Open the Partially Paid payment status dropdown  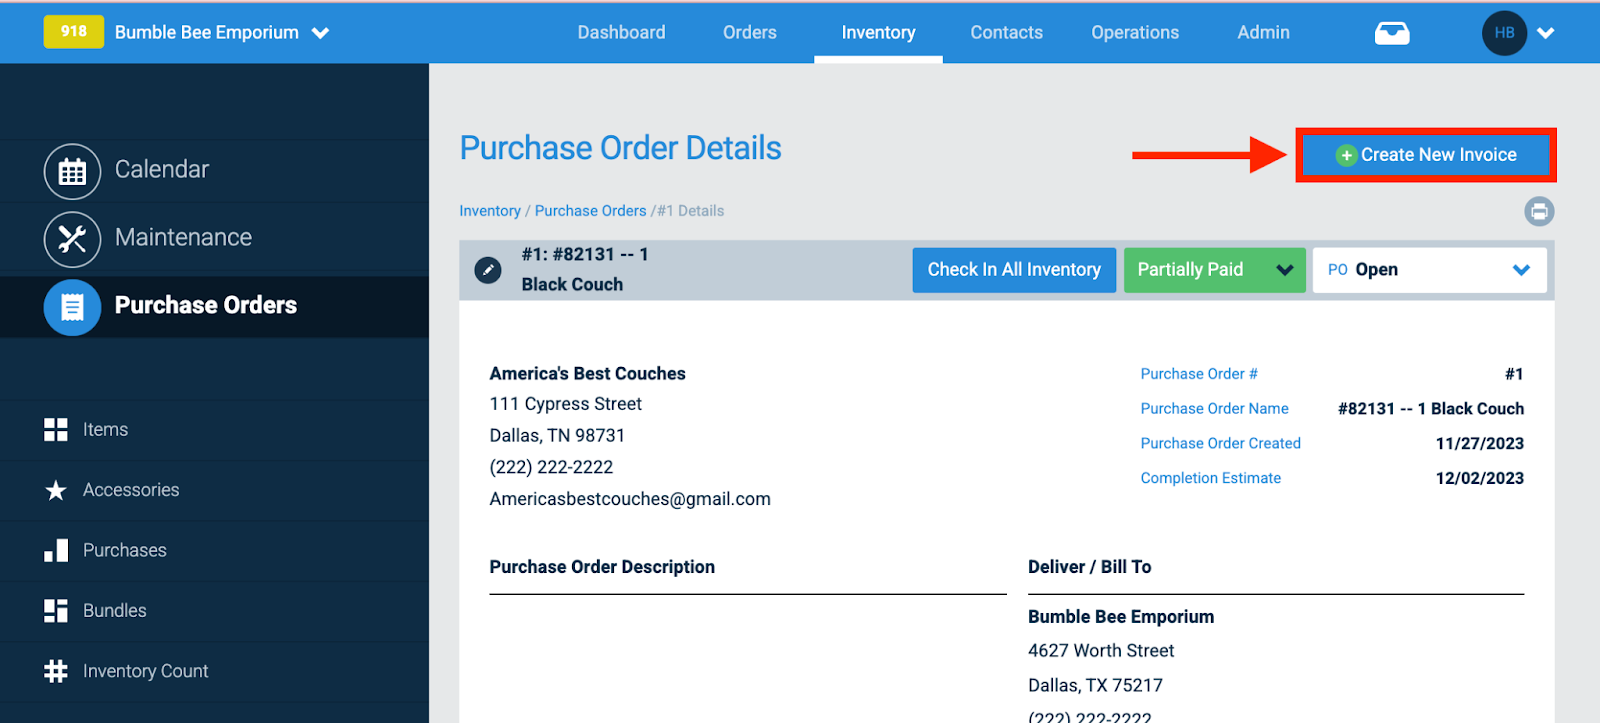tap(1213, 269)
